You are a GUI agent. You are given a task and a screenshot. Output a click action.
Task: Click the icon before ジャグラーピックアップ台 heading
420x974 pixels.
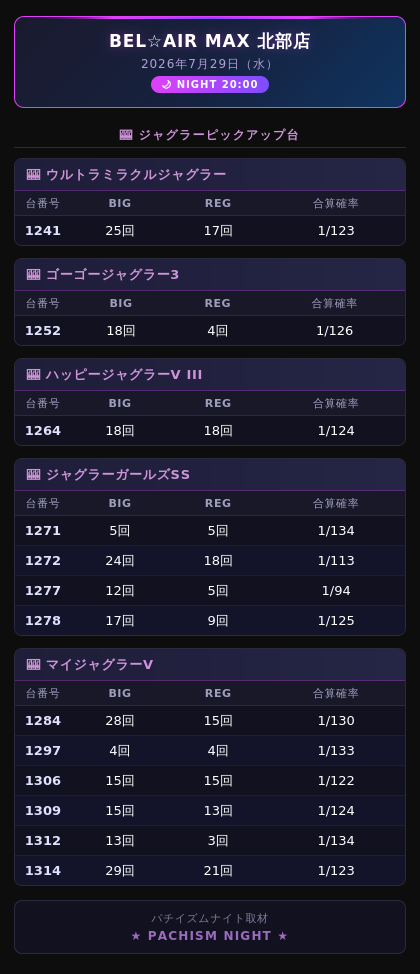pos(126,135)
